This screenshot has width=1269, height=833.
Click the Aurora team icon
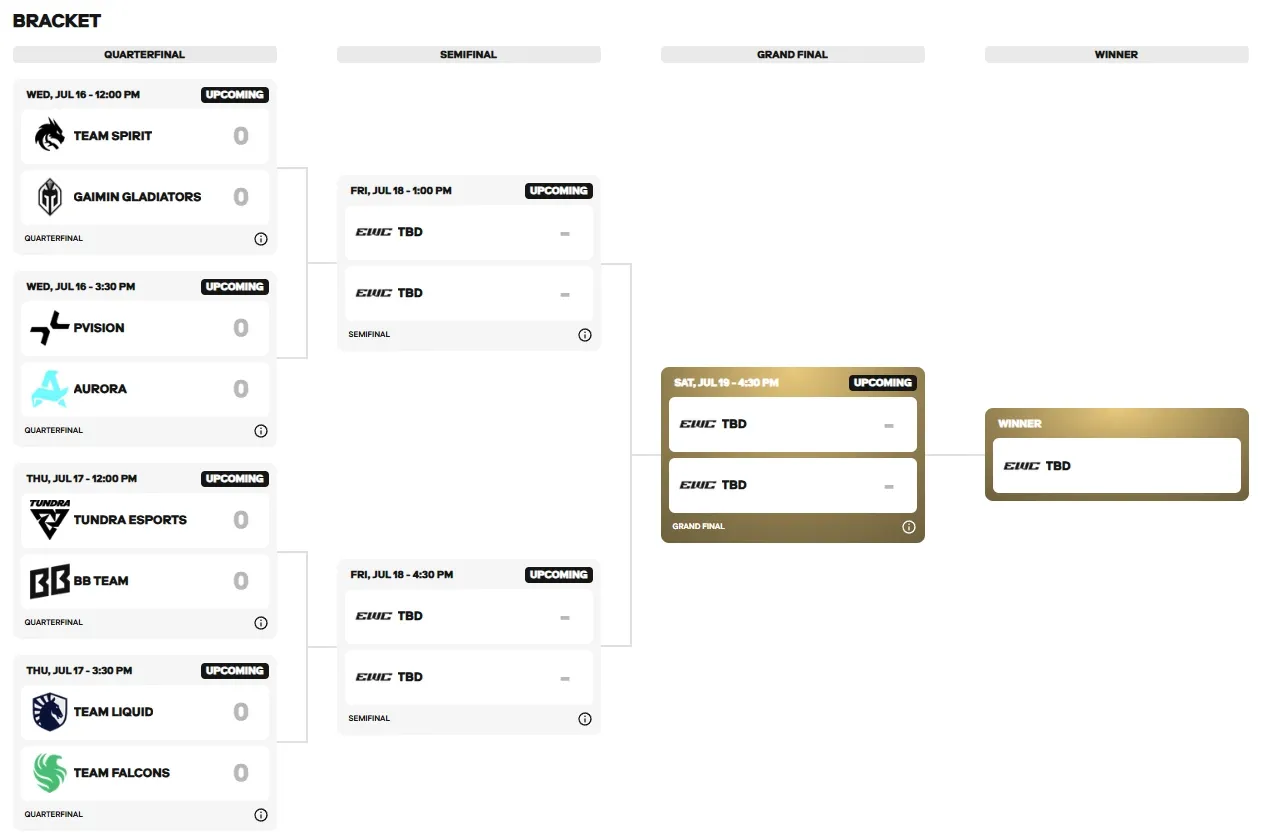(x=49, y=388)
